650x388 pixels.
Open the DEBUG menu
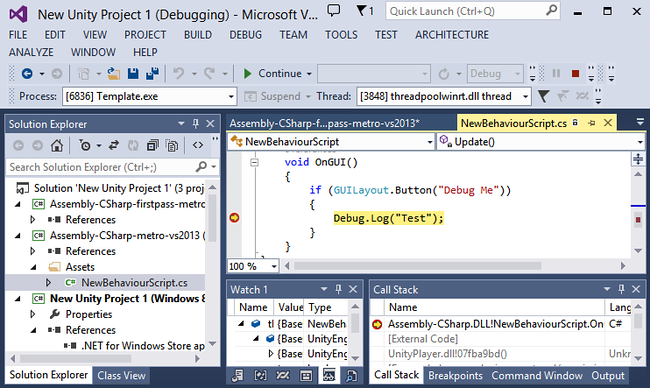coord(245,35)
